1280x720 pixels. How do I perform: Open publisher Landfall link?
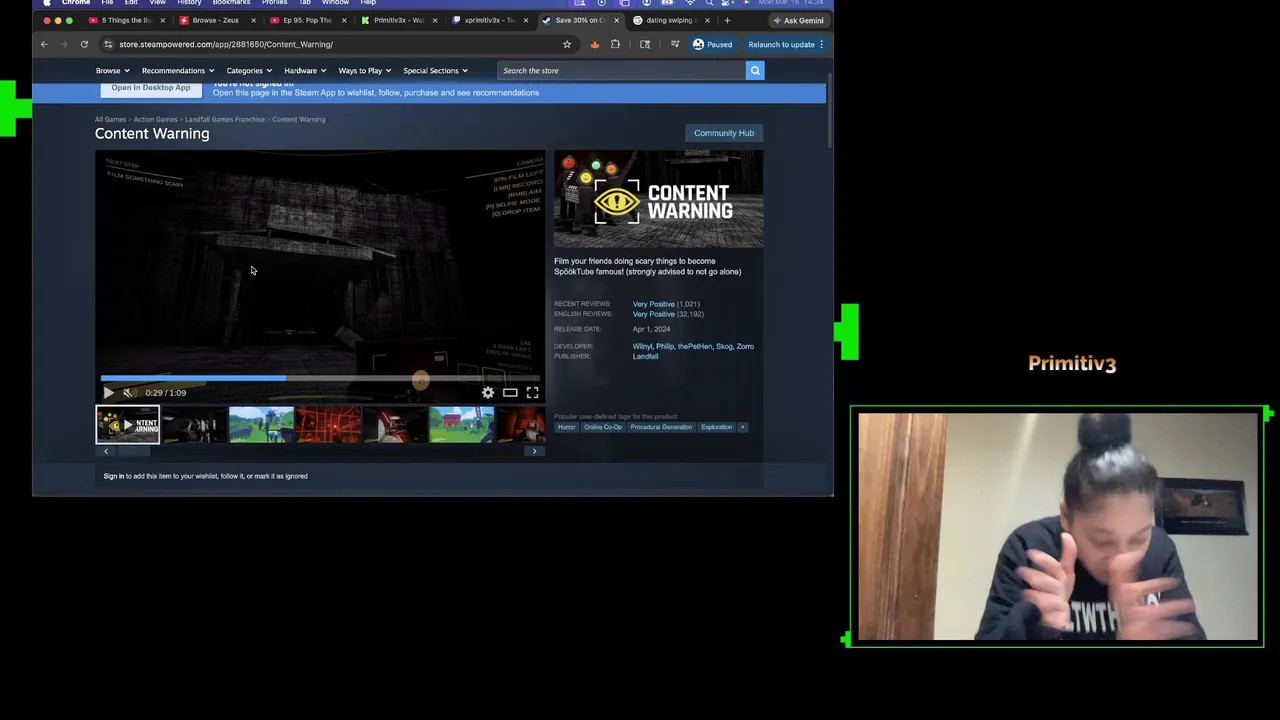[645, 356]
